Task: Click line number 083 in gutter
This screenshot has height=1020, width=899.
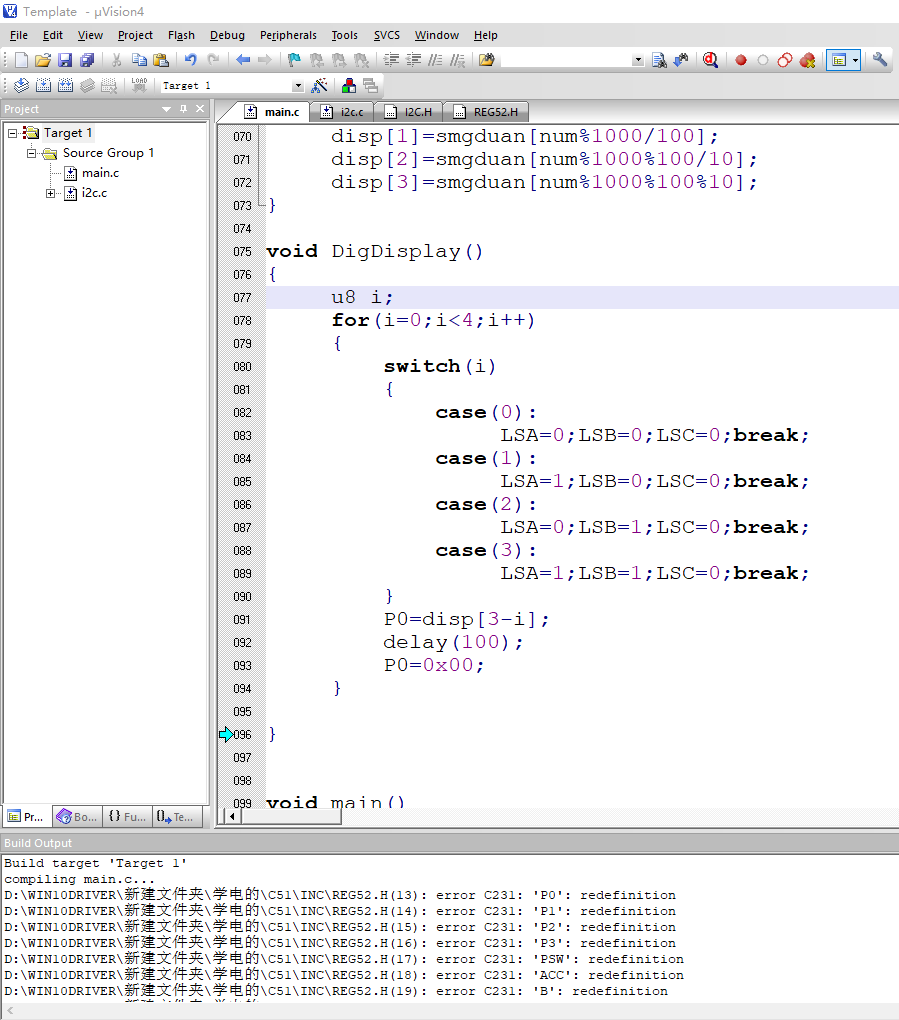Action: click(242, 436)
